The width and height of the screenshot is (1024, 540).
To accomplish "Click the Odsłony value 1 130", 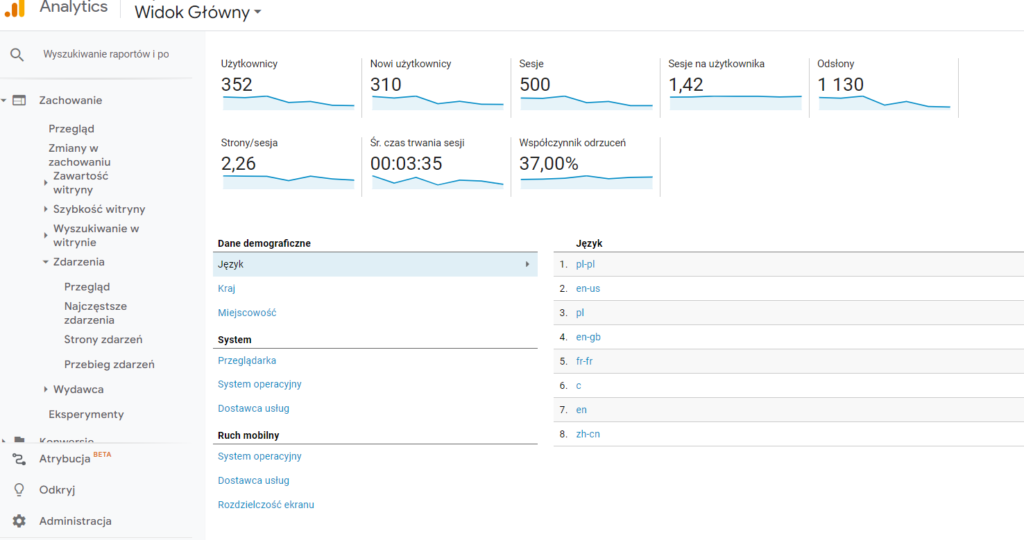I will pyautogui.click(x=840, y=85).
